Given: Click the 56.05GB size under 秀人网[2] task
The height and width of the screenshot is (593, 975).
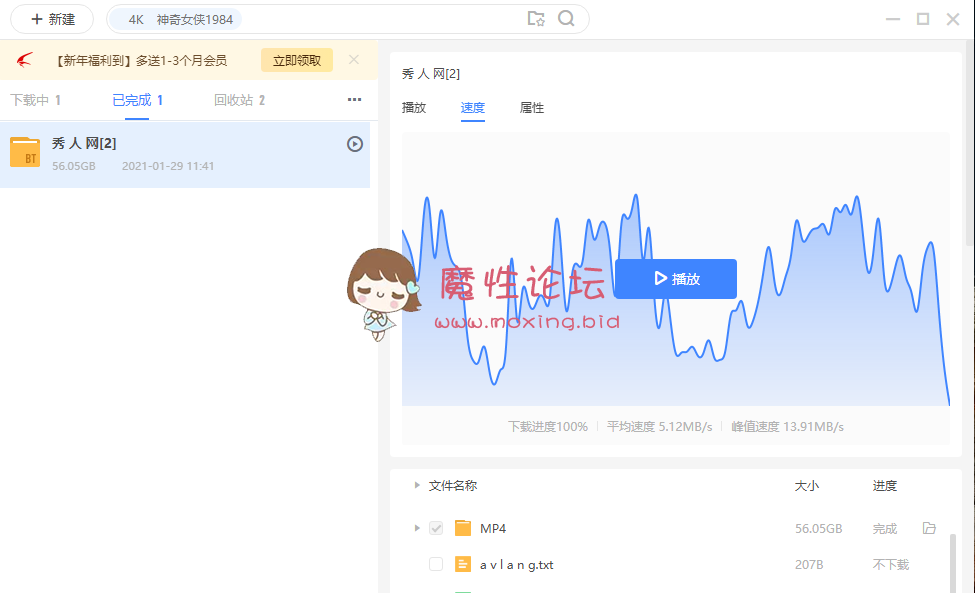Looking at the screenshot, I should 74,166.
